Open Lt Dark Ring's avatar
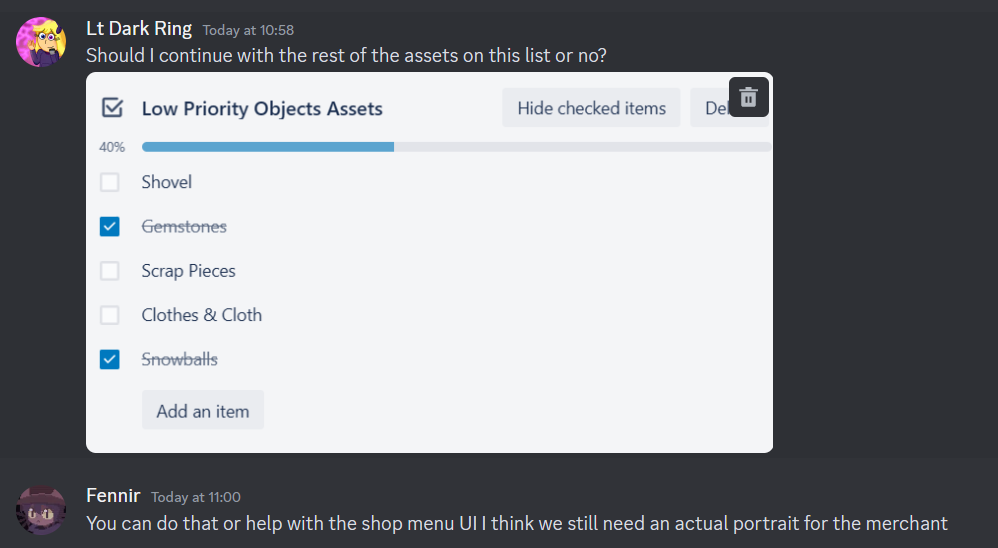The height and width of the screenshot is (548, 998). [x=42, y=42]
